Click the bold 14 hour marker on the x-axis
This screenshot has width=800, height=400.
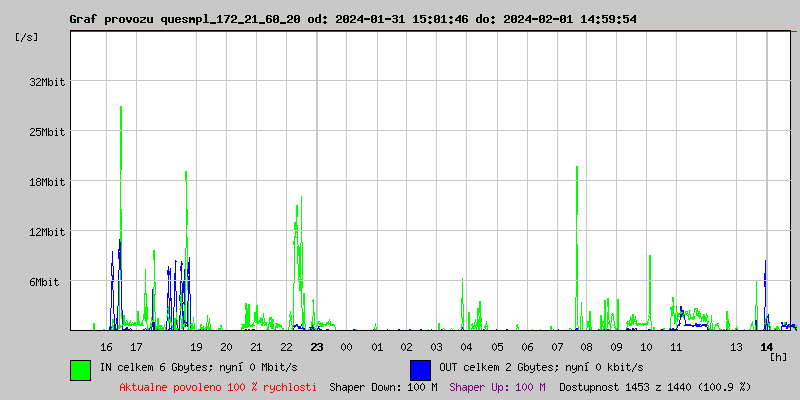pyautogui.click(x=766, y=347)
